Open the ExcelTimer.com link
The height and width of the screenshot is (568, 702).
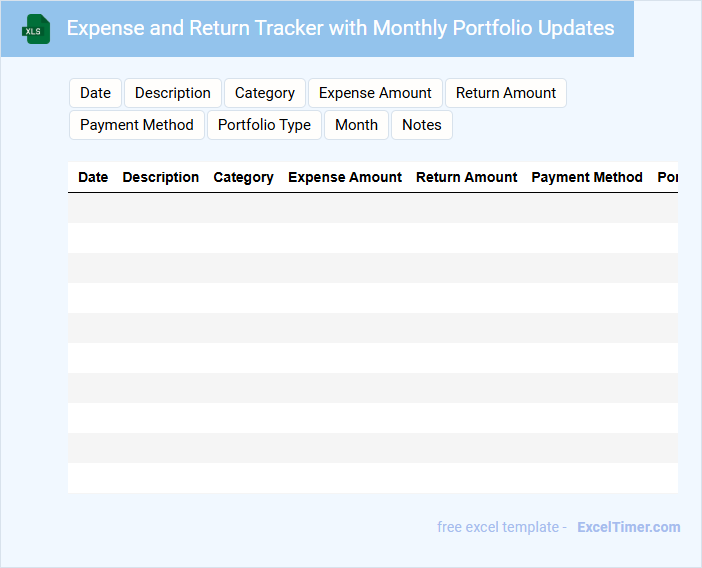[x=629, y=527]
